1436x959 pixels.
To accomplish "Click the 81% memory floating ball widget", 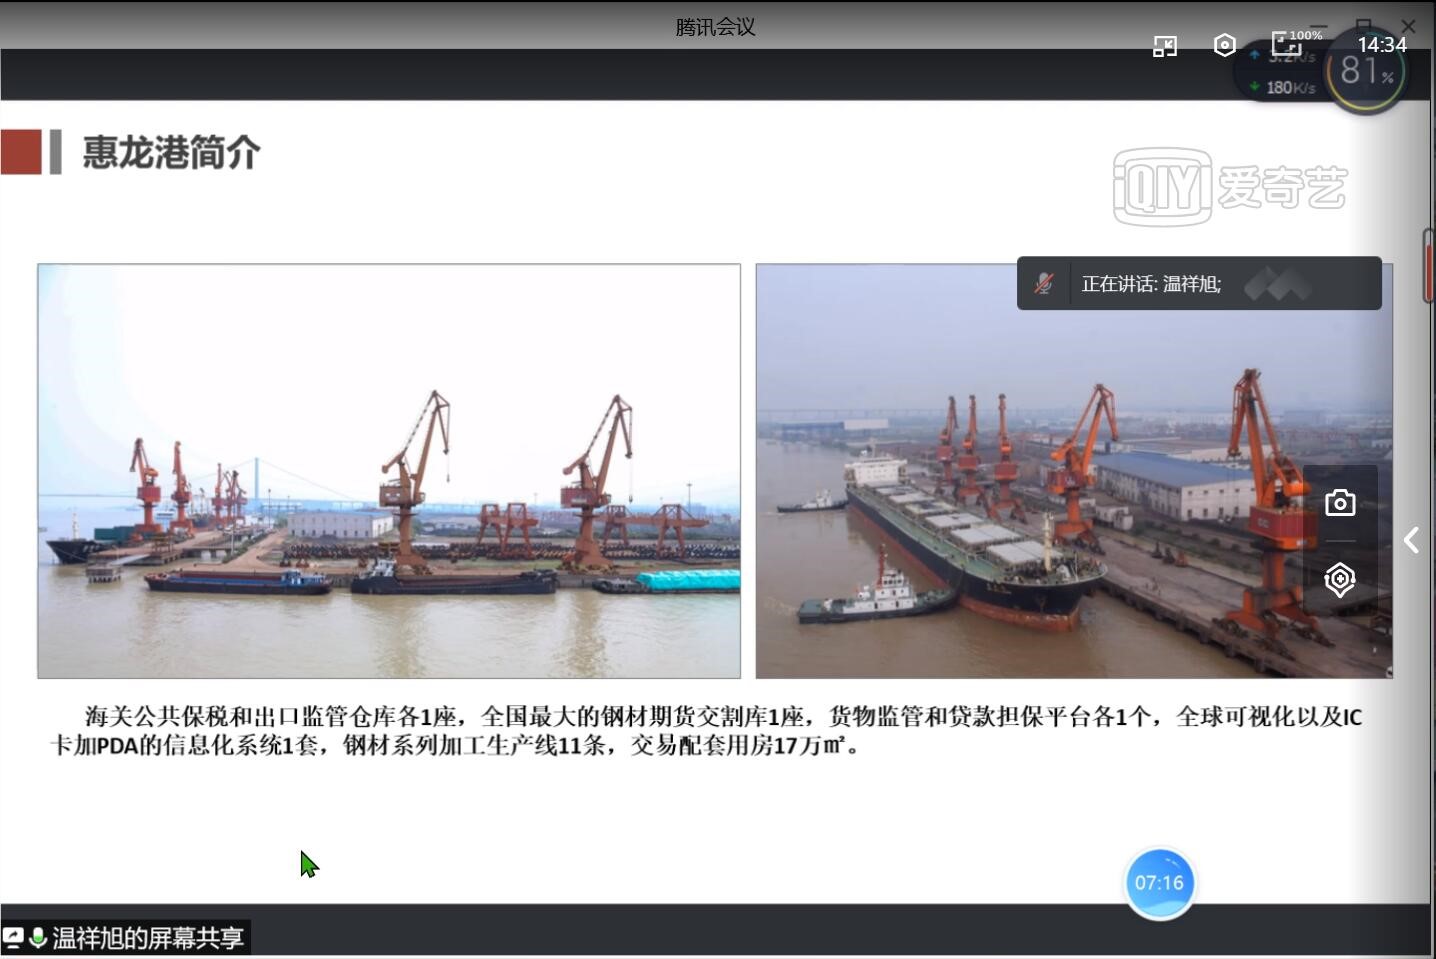I will click(1366, 72).
